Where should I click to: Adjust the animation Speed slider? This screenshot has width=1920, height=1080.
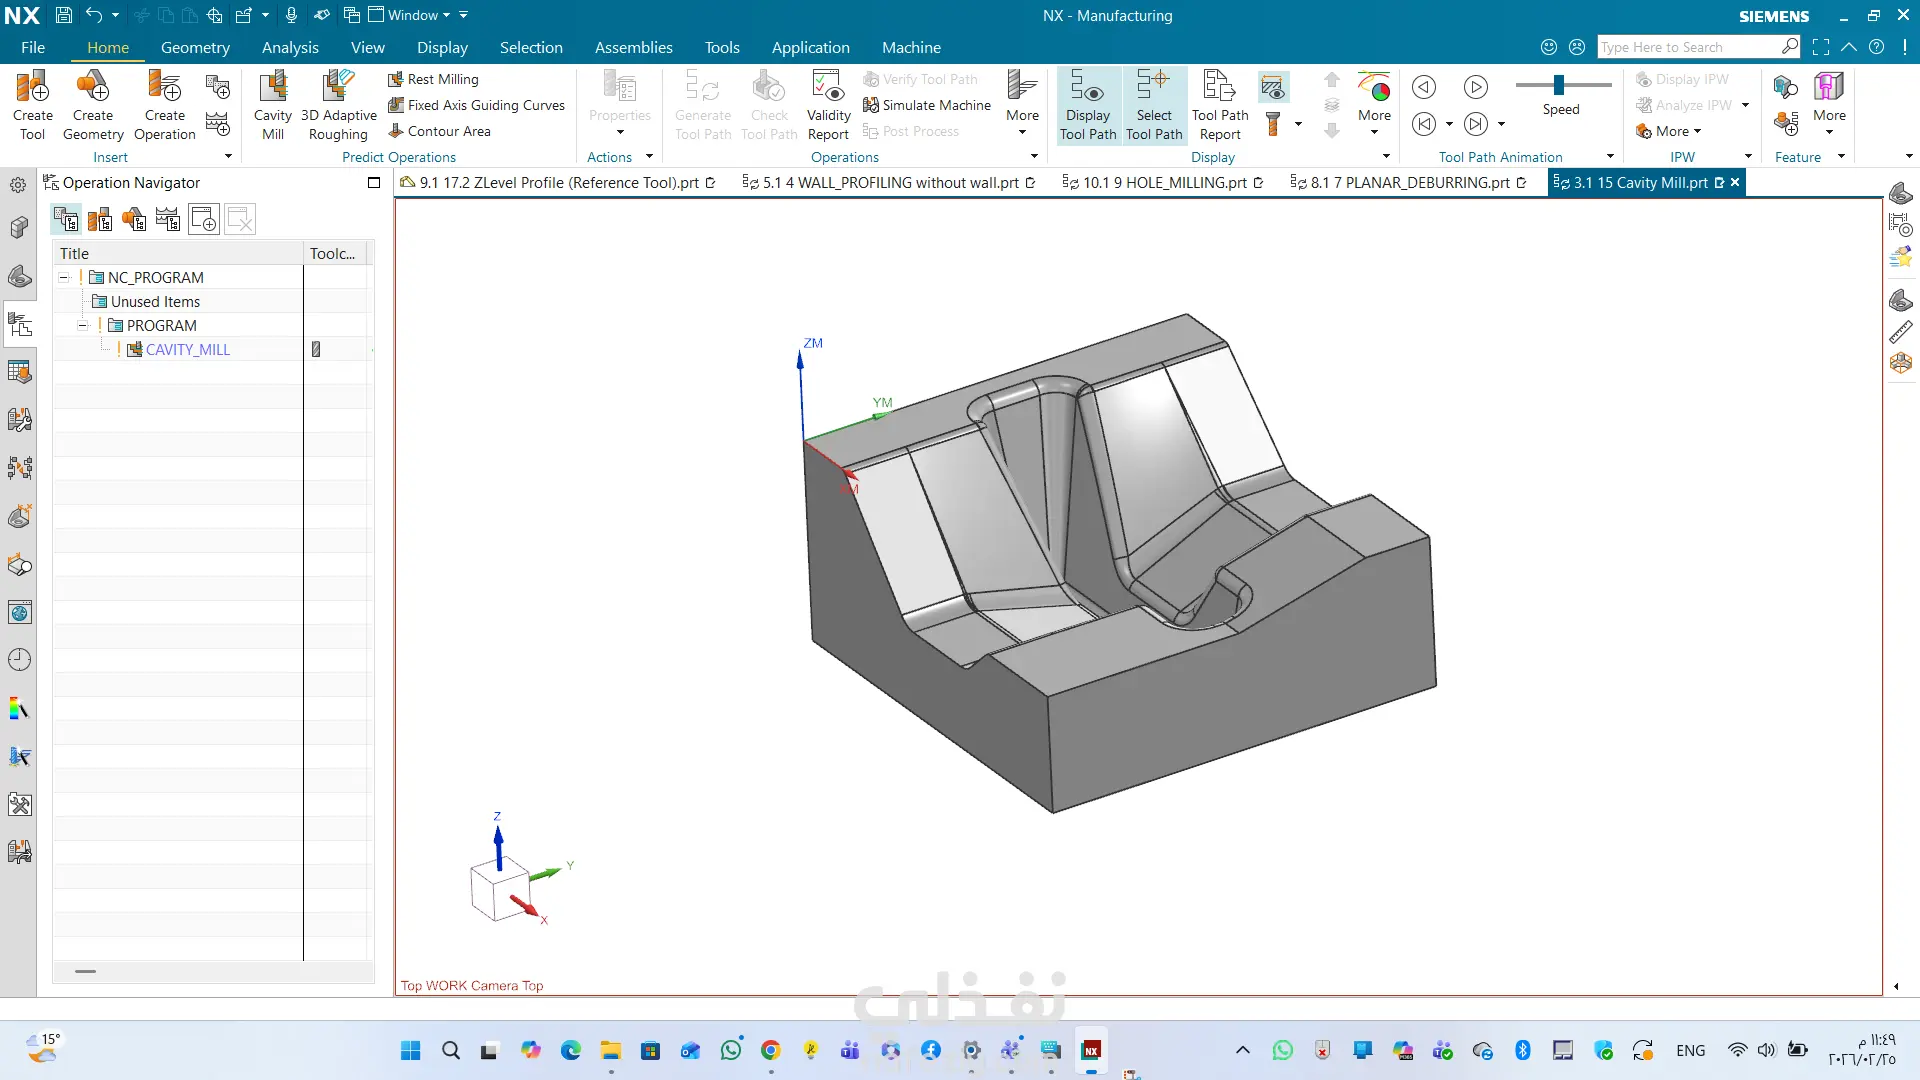point(1559,85)
